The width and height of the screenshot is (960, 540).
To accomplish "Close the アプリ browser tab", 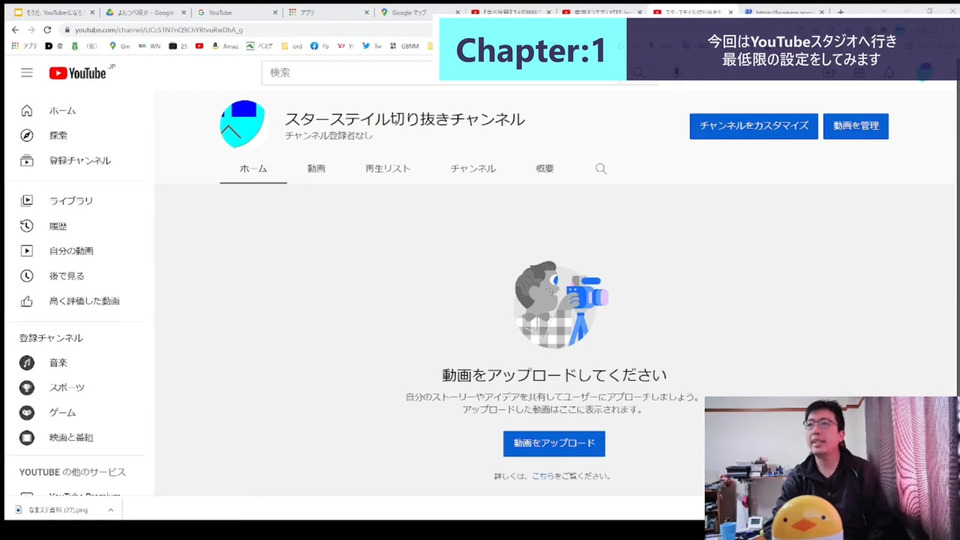I will 366,12.
